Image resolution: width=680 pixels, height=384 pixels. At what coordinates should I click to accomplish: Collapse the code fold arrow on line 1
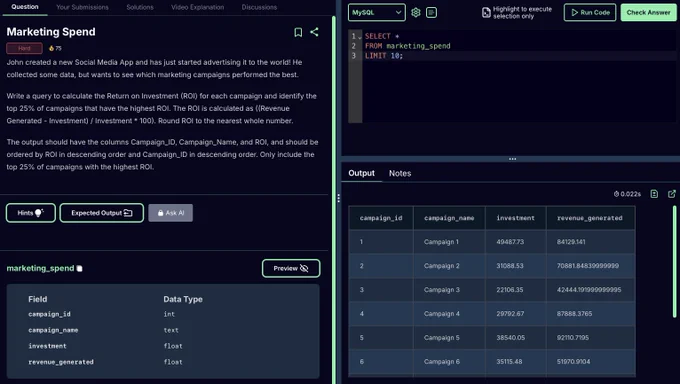360,37
